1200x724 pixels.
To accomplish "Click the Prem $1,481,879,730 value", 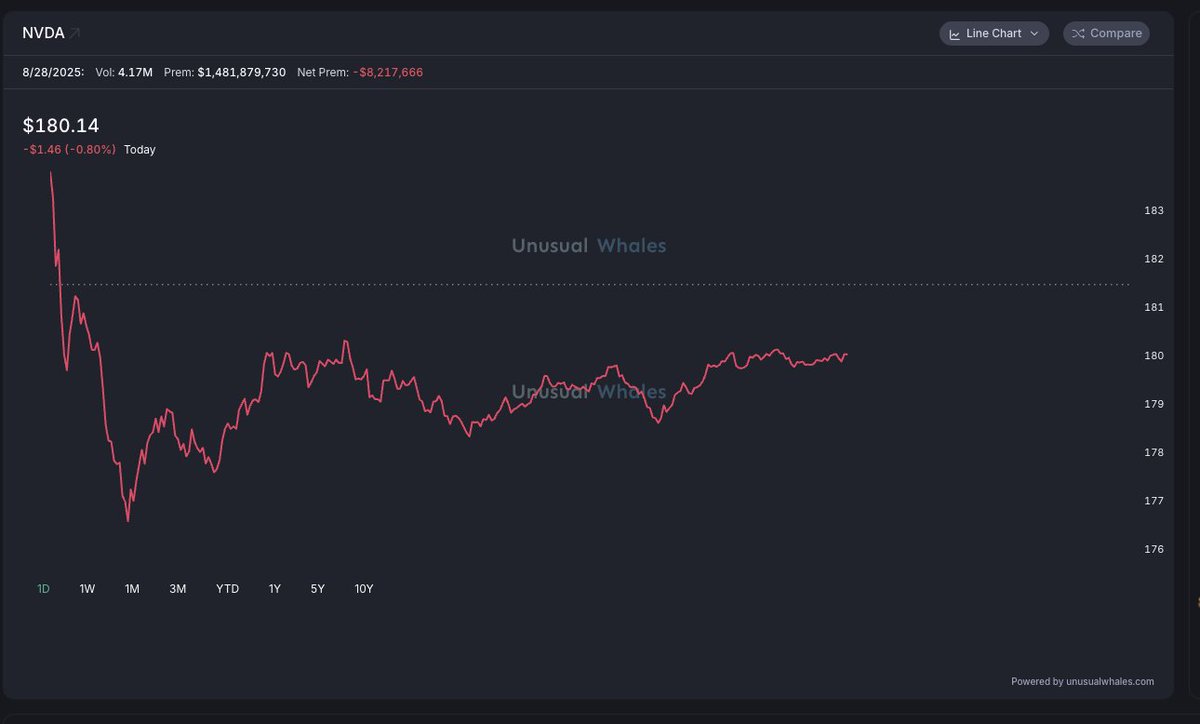I will pos(241,72).
